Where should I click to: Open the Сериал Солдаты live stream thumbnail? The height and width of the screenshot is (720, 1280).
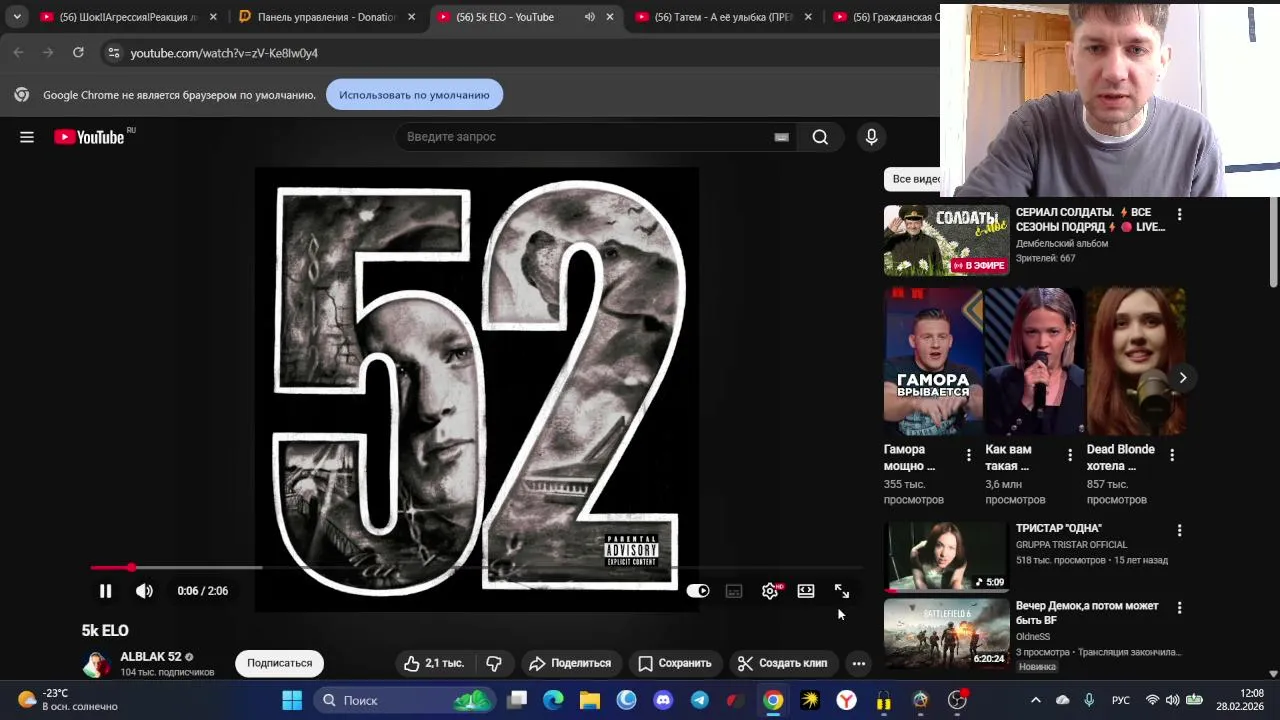[946, 240]
